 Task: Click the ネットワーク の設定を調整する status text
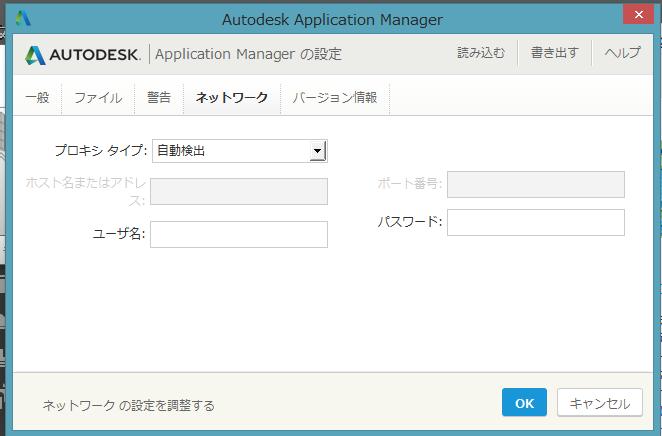point(129,406)
